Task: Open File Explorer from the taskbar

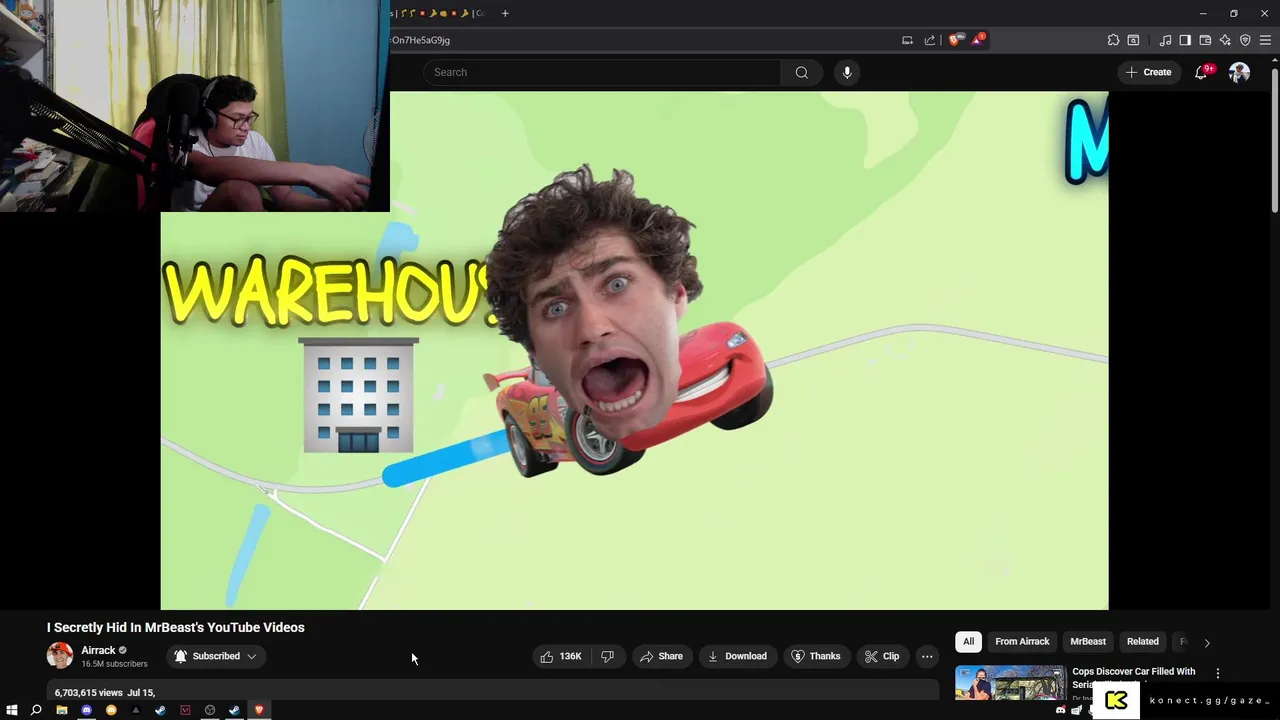Action: (x=62, y=710)
